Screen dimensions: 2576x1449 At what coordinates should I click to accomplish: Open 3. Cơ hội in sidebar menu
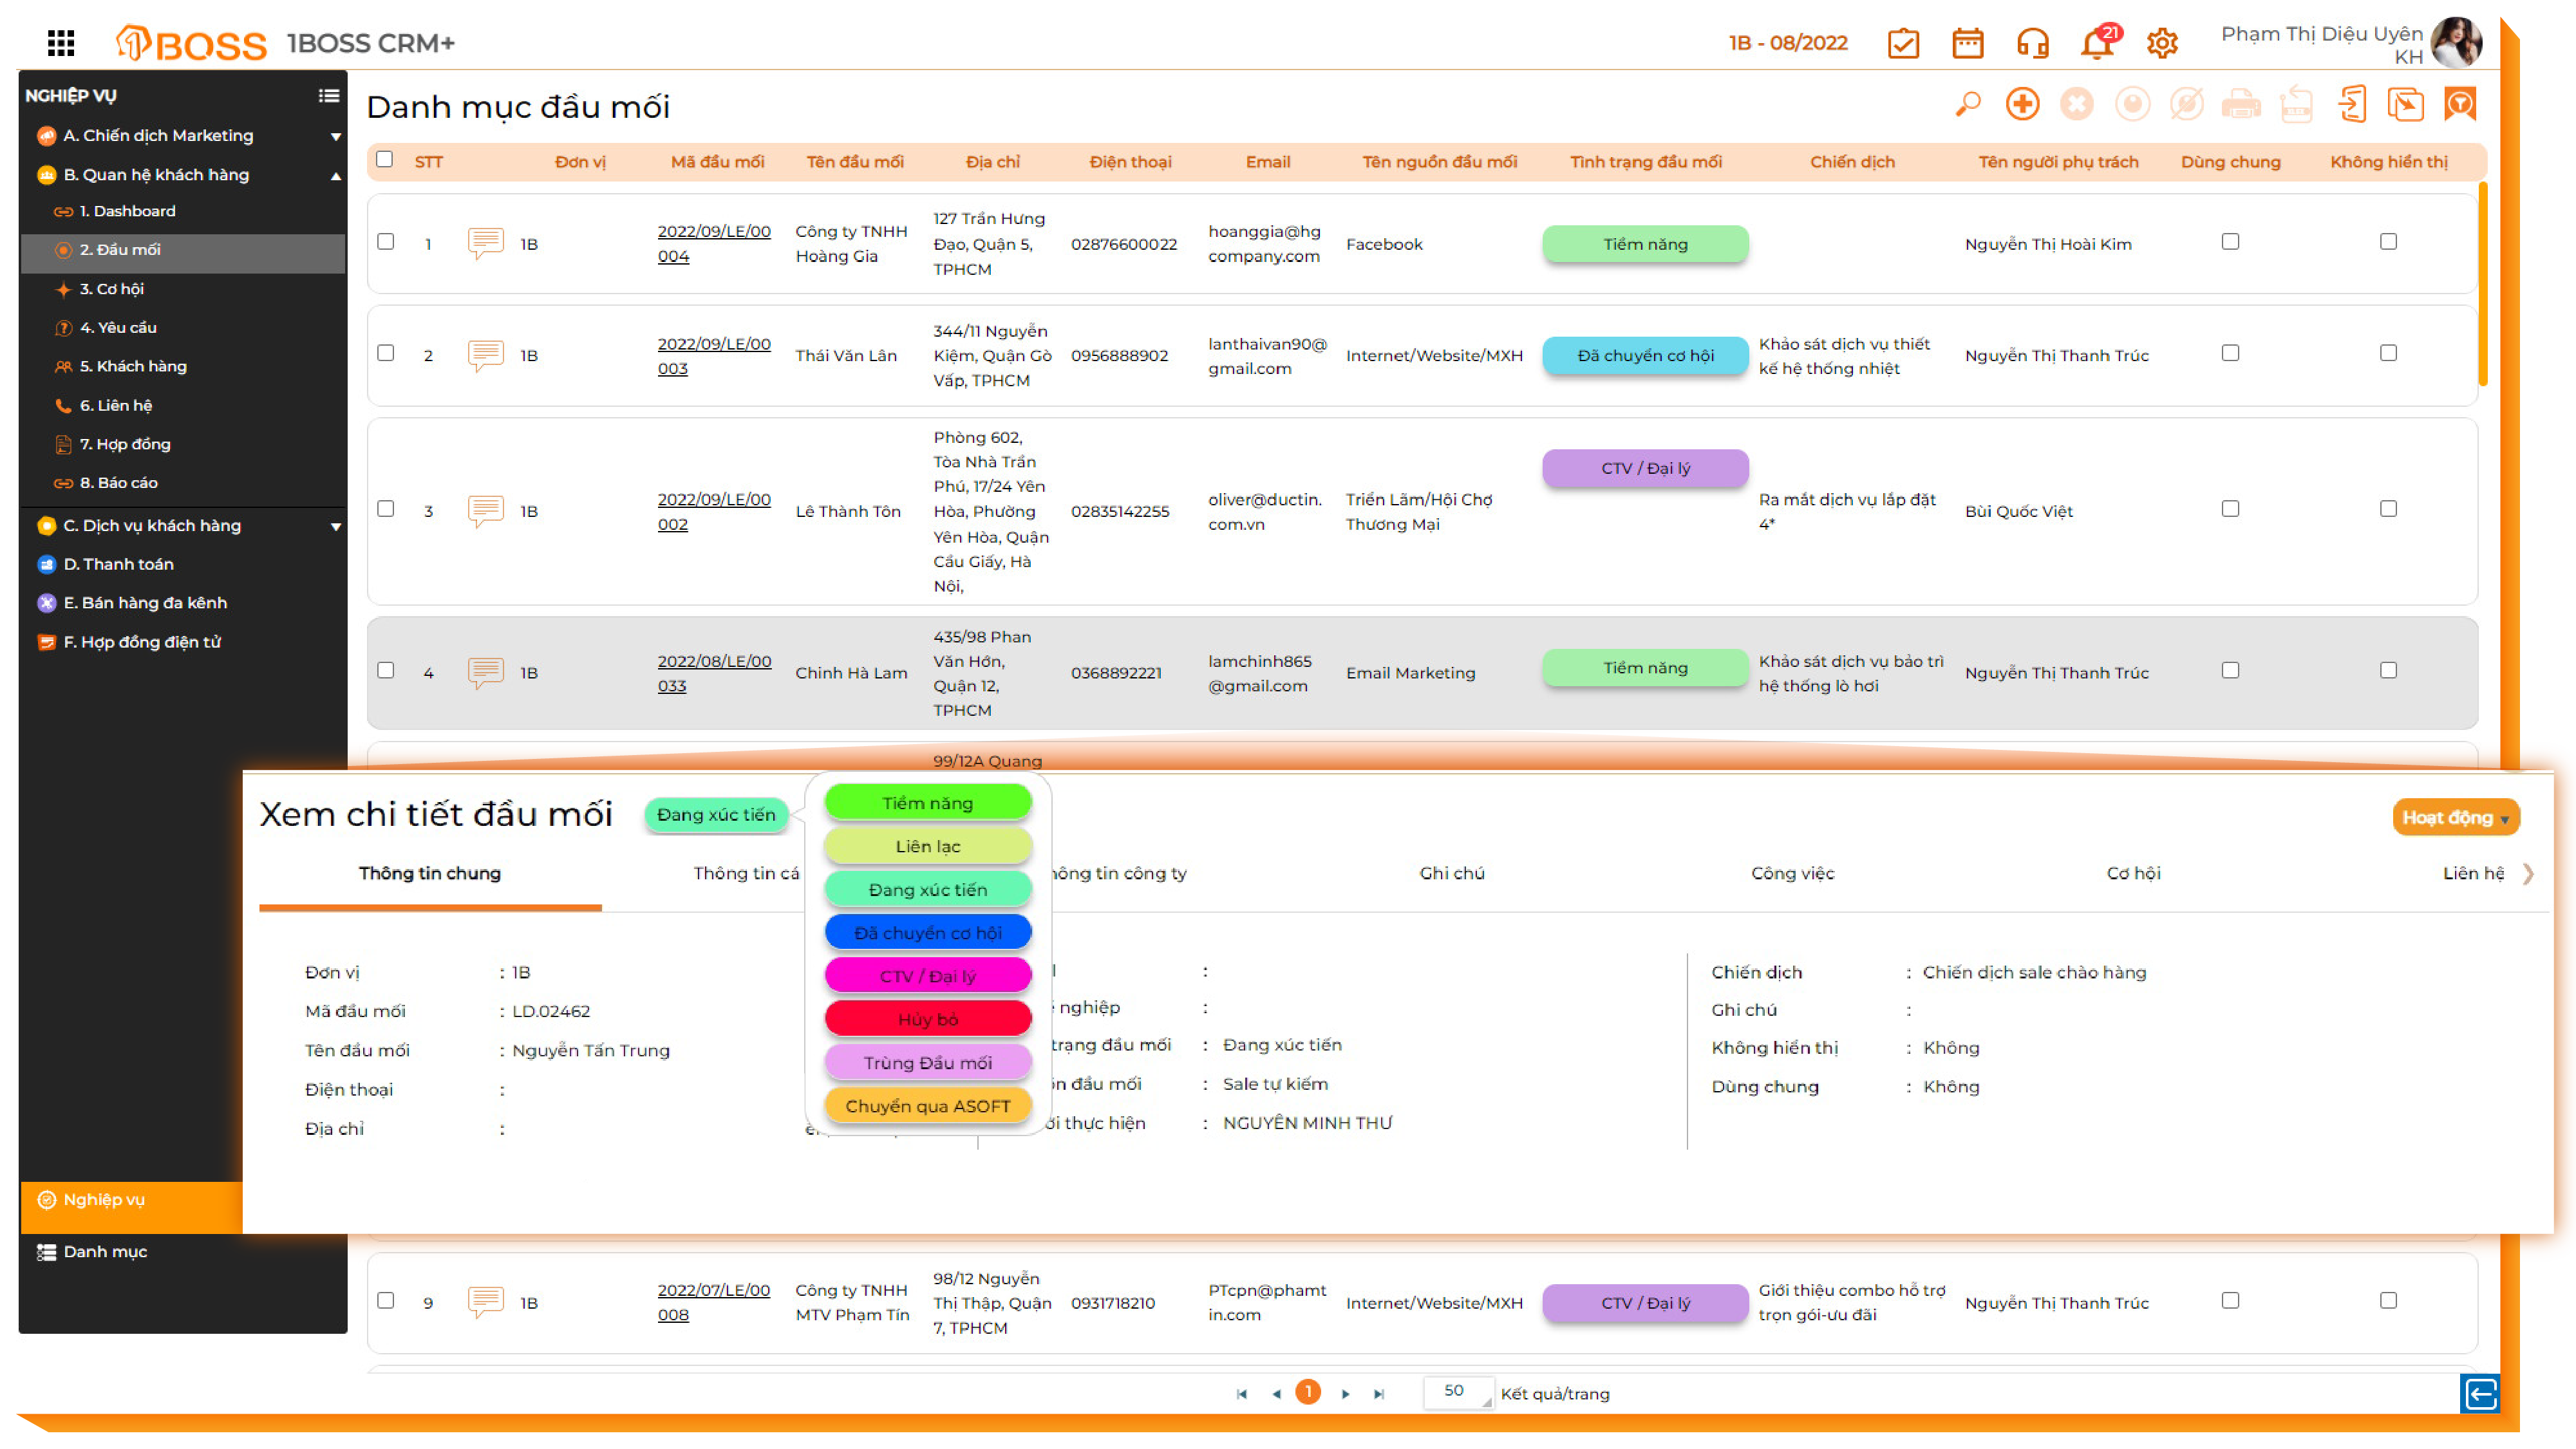coord(112,289)
